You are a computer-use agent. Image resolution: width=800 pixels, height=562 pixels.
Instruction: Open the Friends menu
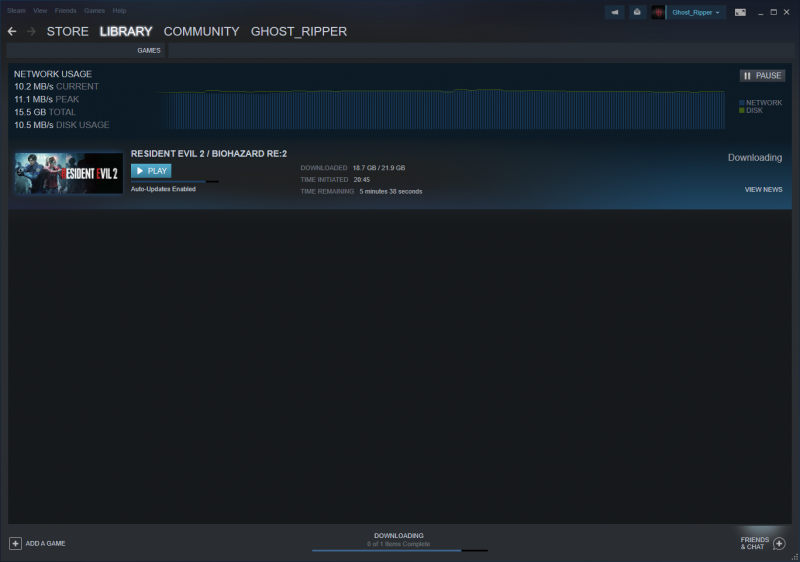pyautogui.click(x=65, y=10)
